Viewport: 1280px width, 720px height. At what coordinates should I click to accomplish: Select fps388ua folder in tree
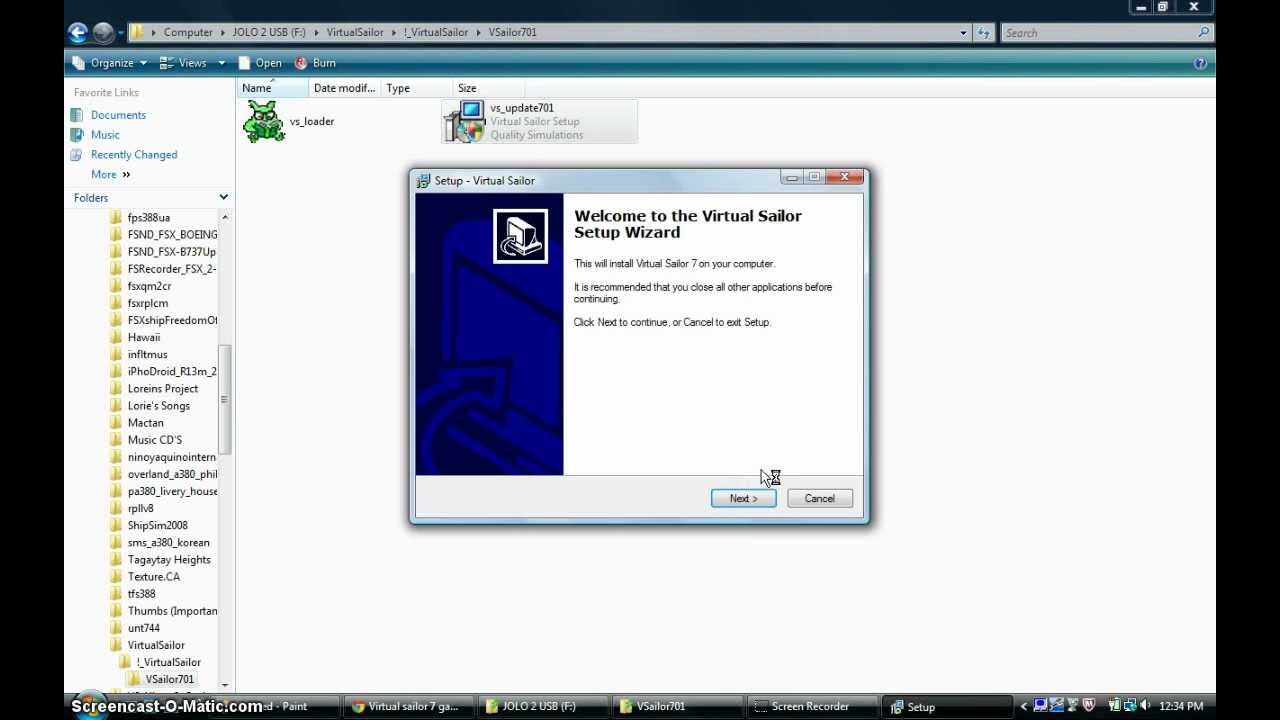click(149, 217)
